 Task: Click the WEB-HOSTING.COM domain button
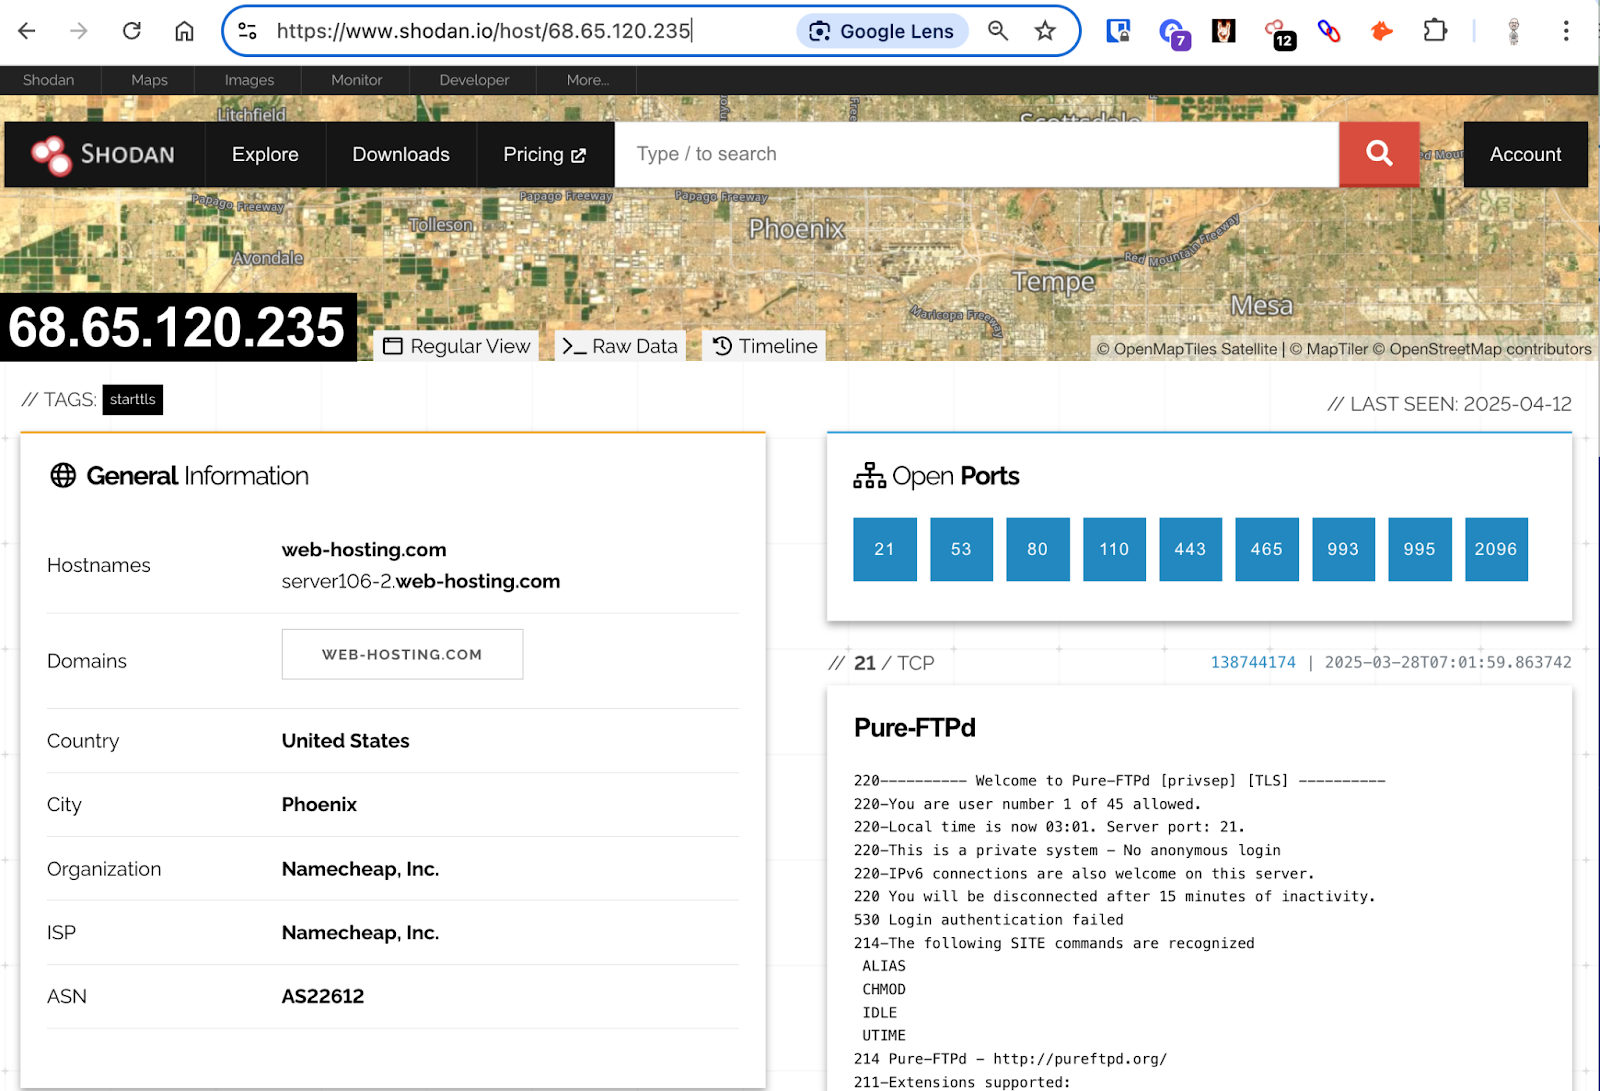[x=402, y=654]
